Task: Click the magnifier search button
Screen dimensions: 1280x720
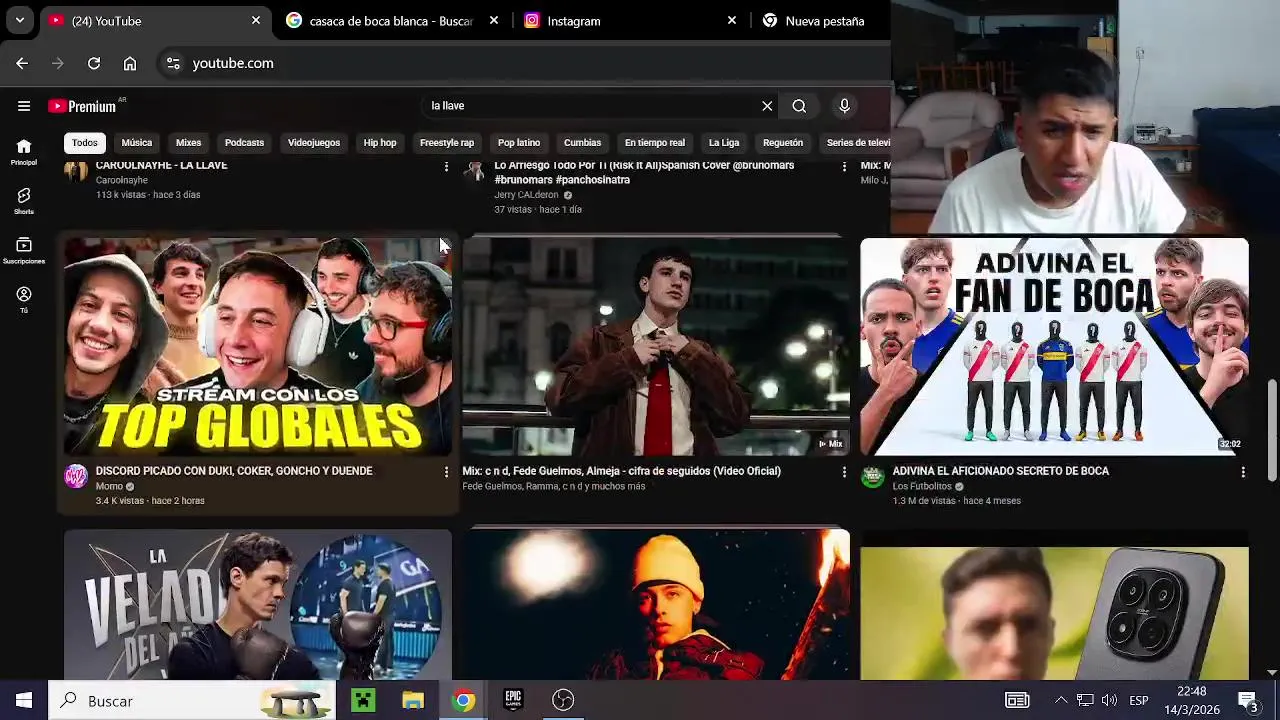Action: point(799,106)
